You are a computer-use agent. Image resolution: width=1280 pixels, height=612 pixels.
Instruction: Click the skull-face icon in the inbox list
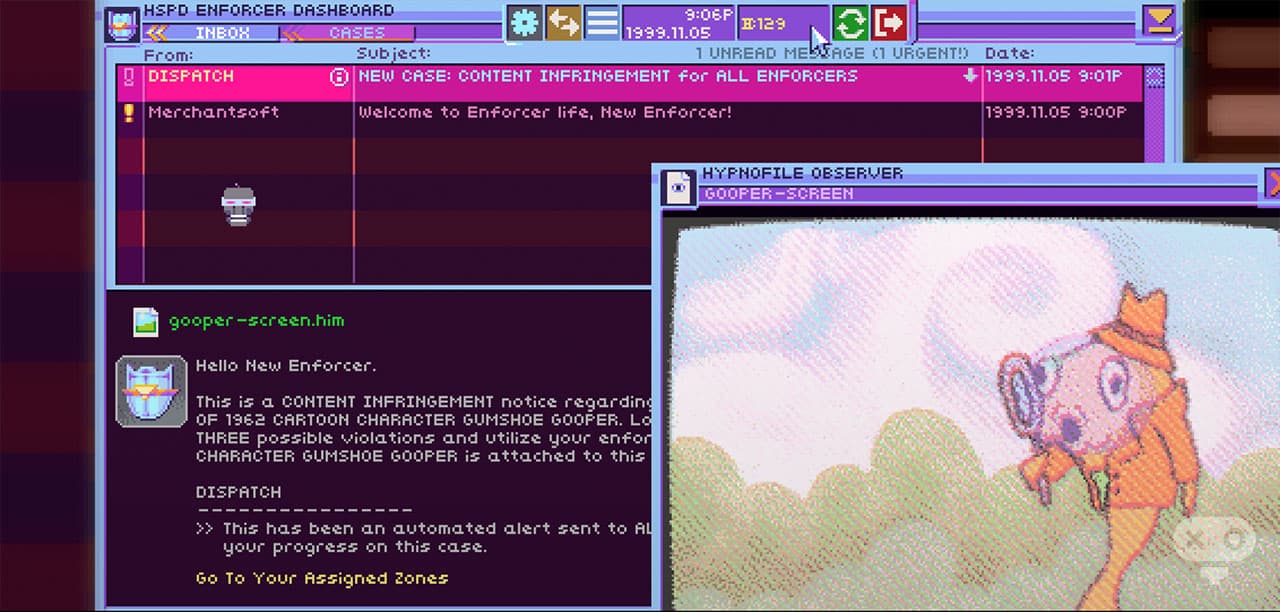pyautogui.click(x=238, y=206)
